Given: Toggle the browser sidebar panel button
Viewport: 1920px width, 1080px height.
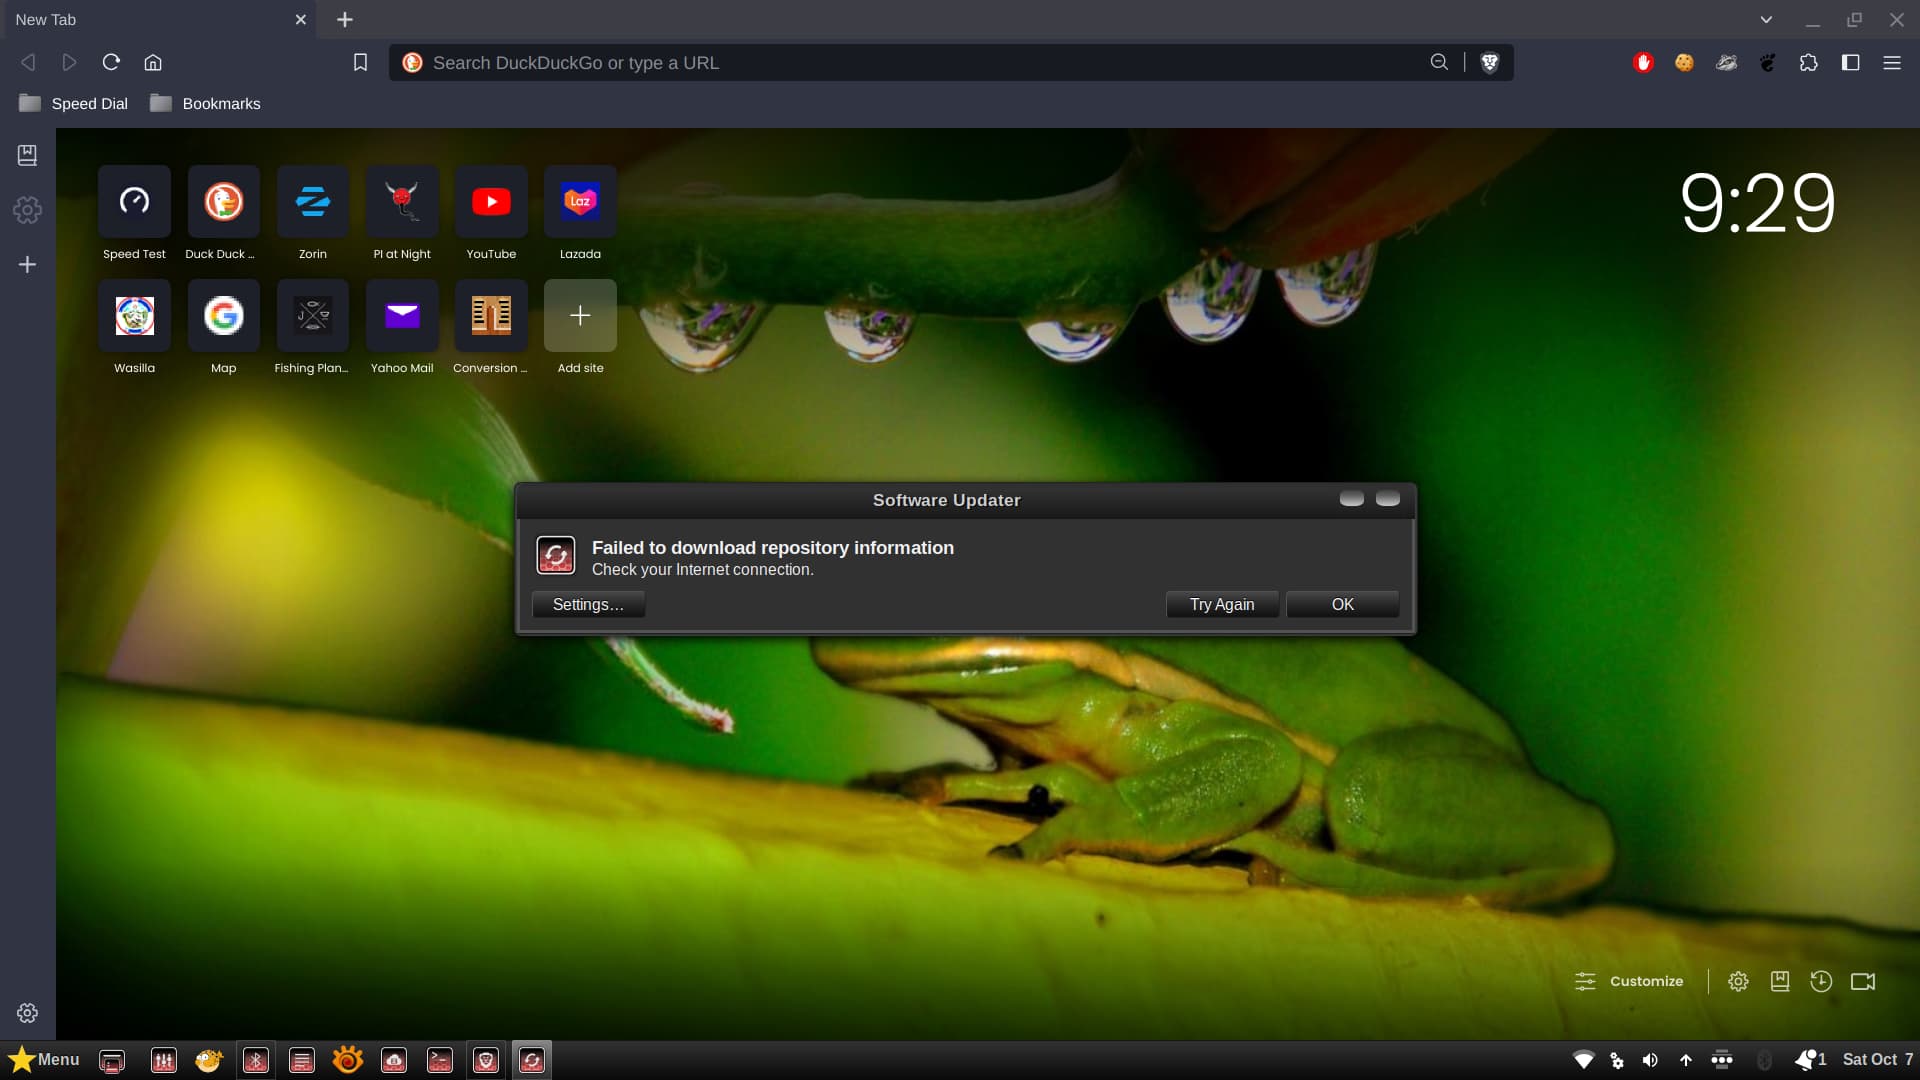Looking at the screenshot, I should click(x=1850, y=62).
